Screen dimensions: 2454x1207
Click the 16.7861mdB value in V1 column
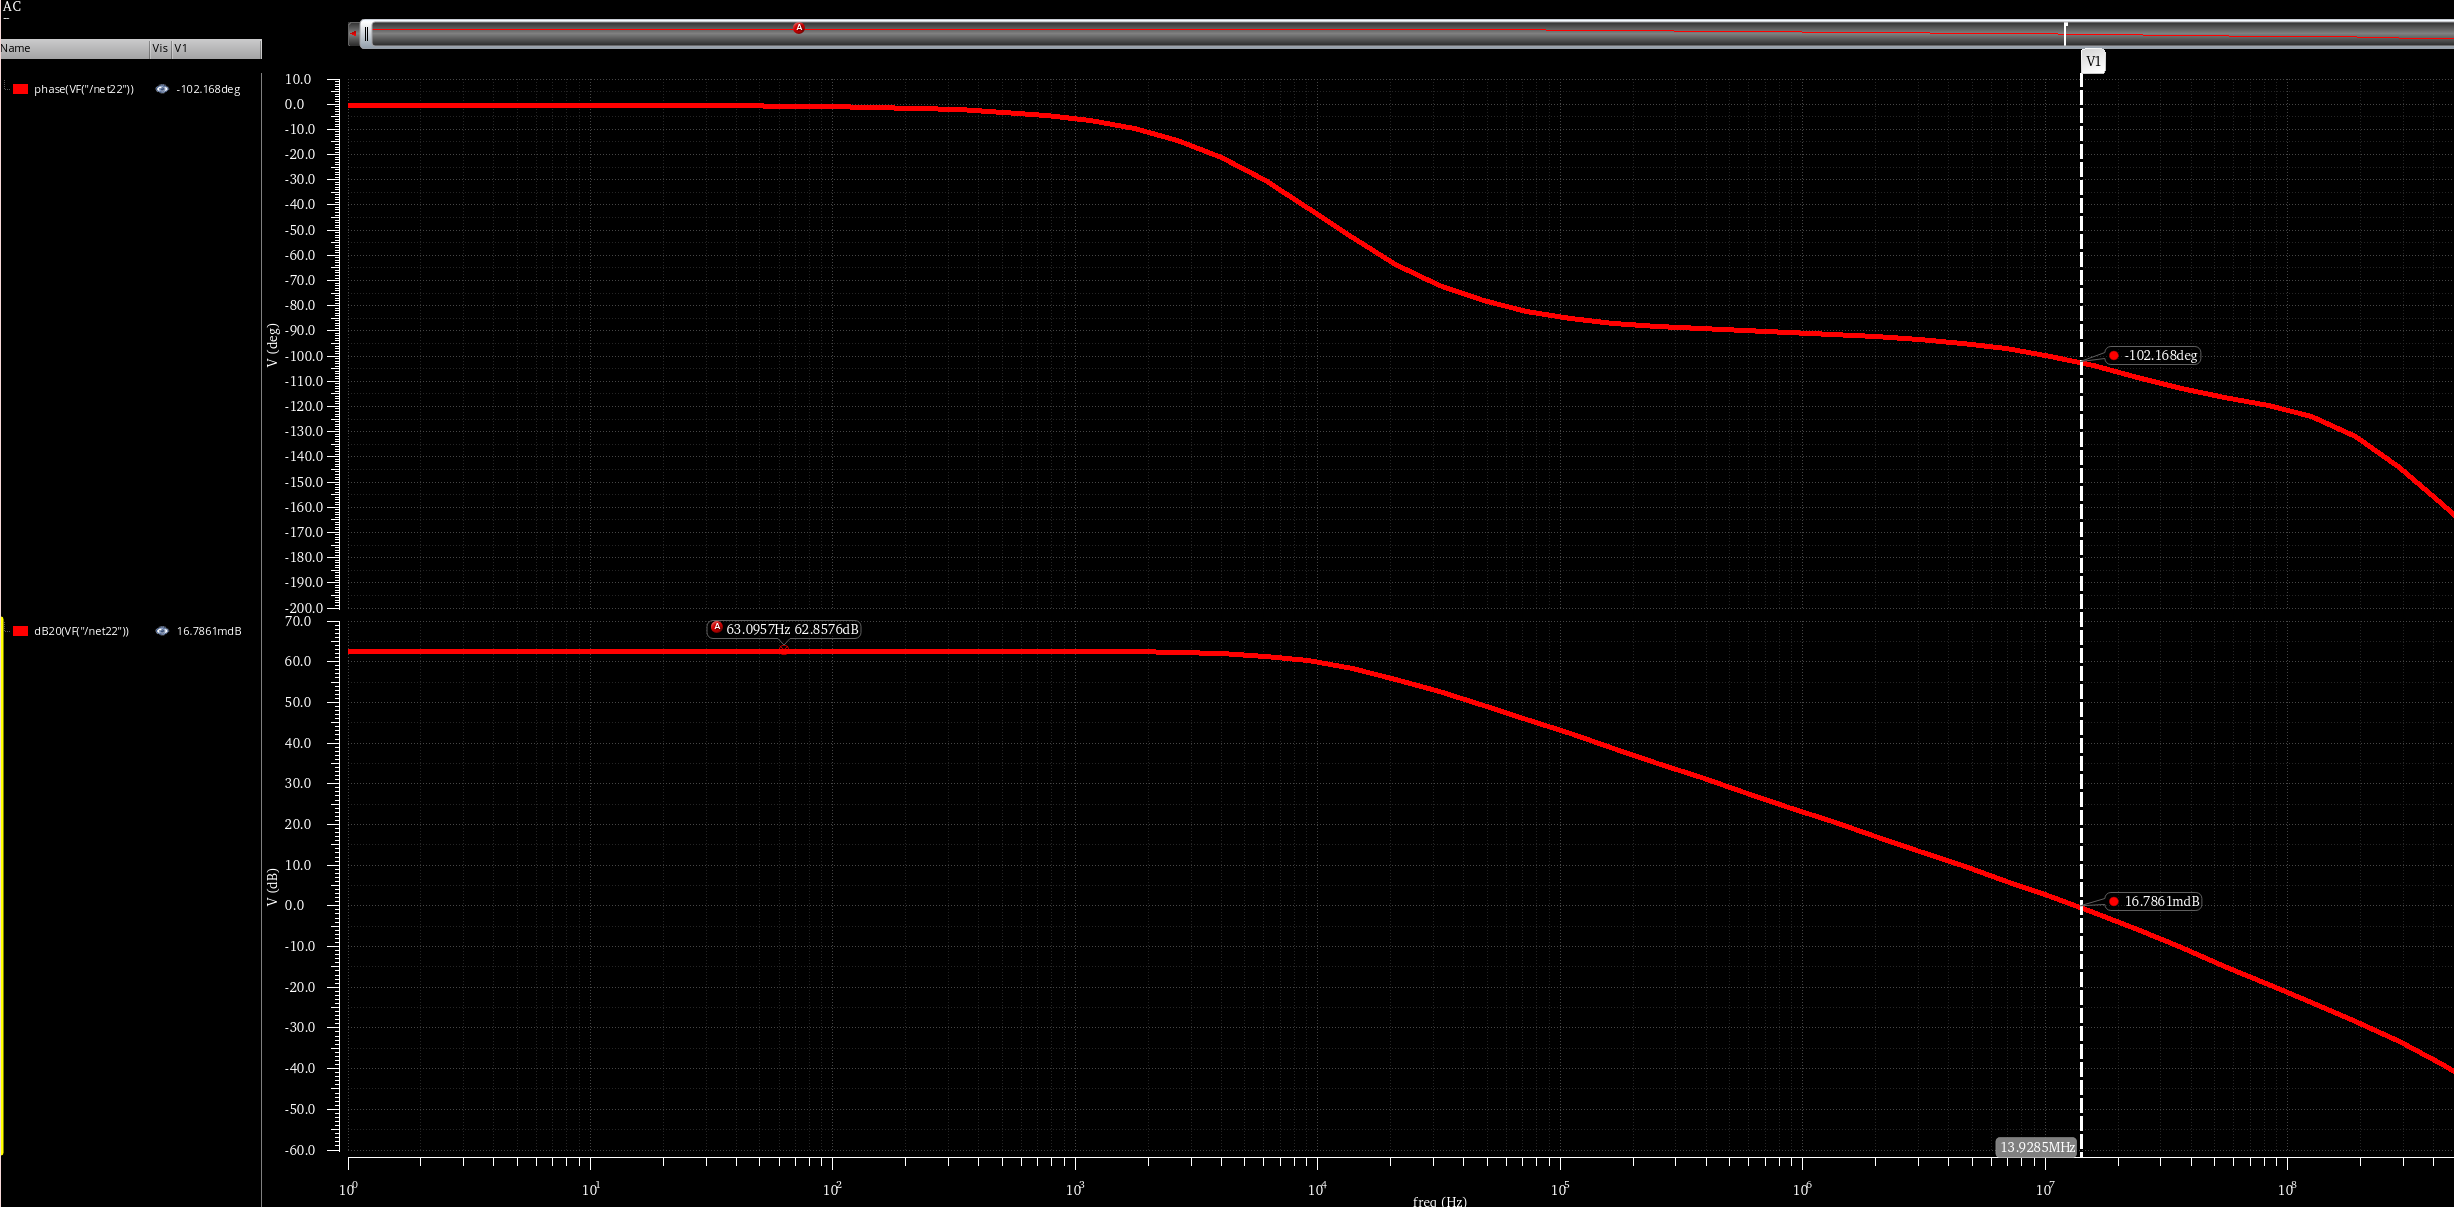click(209, 631)
